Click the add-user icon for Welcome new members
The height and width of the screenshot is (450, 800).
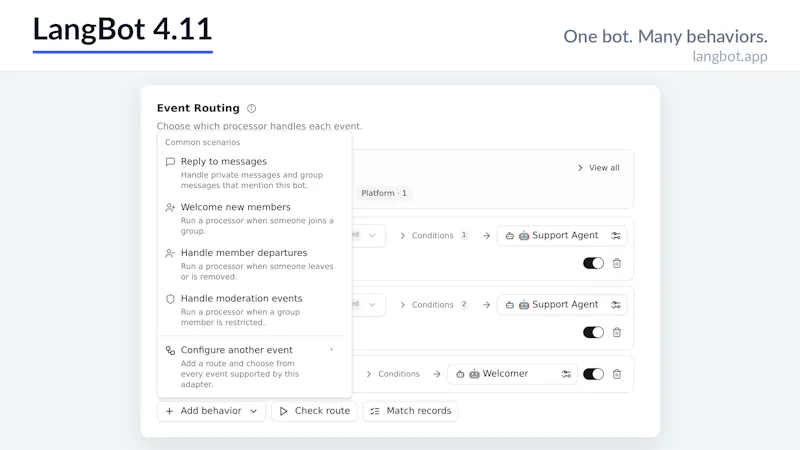click(x=170, y=208)
